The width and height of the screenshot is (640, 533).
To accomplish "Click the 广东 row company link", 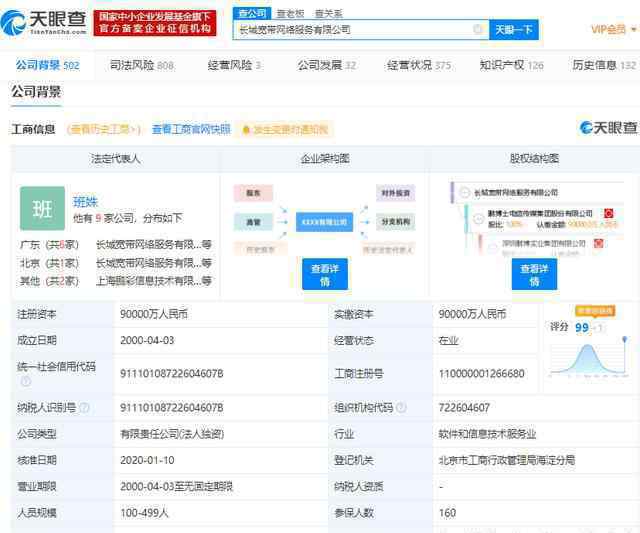I will tap(154, 244).
